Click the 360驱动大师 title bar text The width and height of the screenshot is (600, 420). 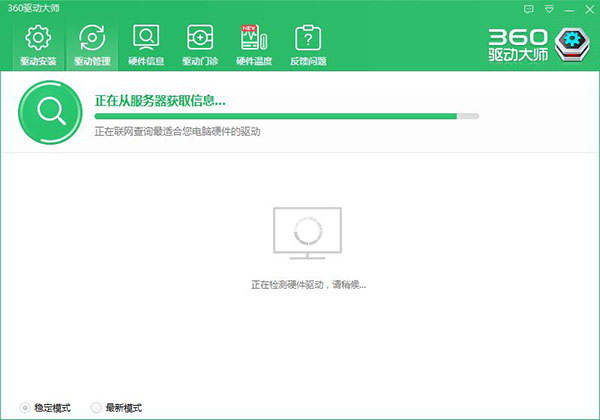point(32,8)
